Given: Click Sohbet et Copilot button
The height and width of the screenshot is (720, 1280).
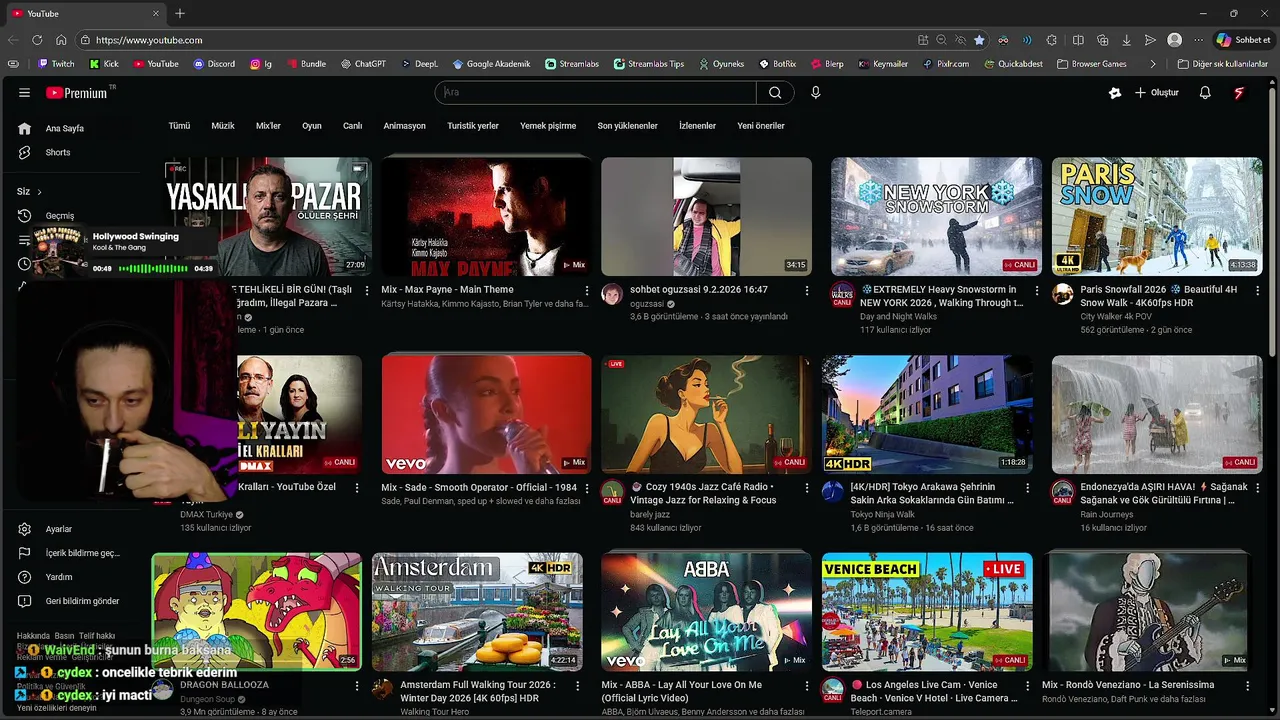Looking at the screenshot, I should 1243,40.
